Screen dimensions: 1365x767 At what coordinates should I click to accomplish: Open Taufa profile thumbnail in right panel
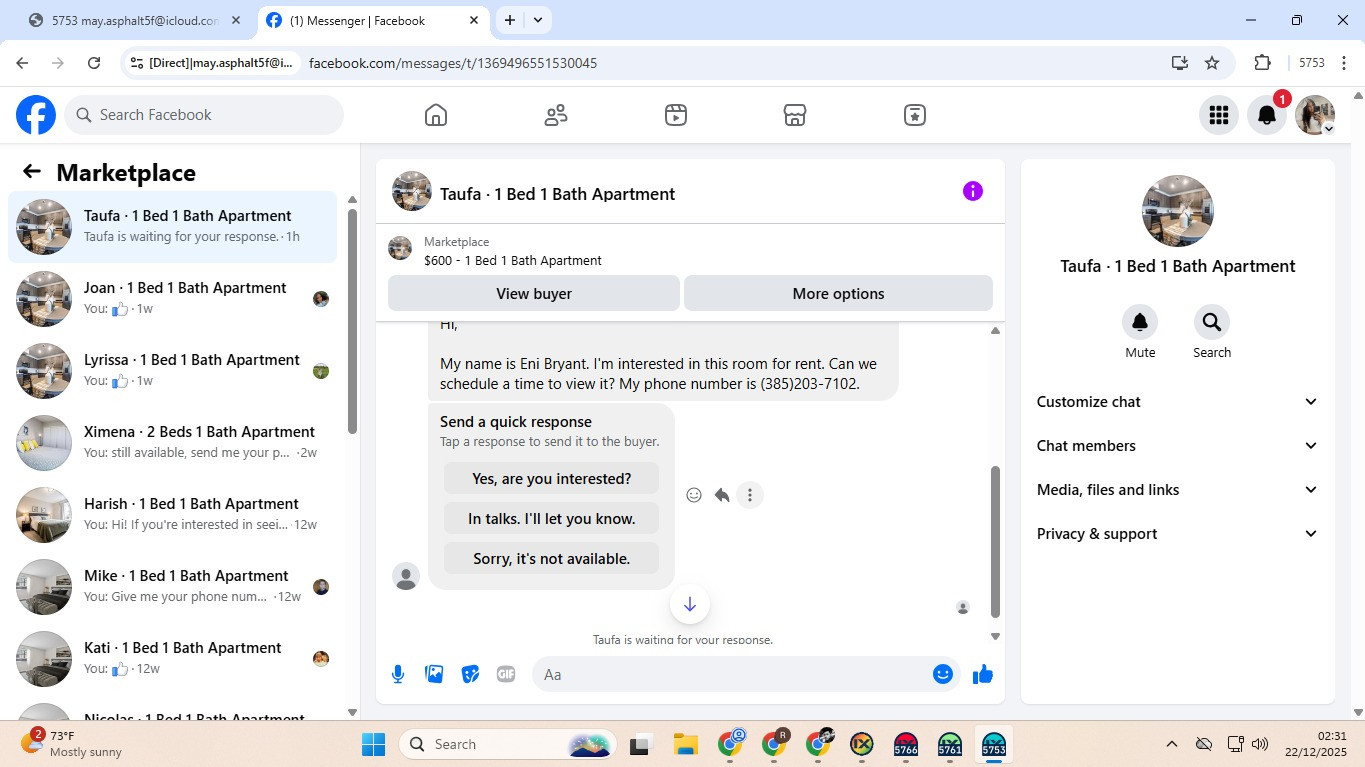click(x=1178, y=211)
